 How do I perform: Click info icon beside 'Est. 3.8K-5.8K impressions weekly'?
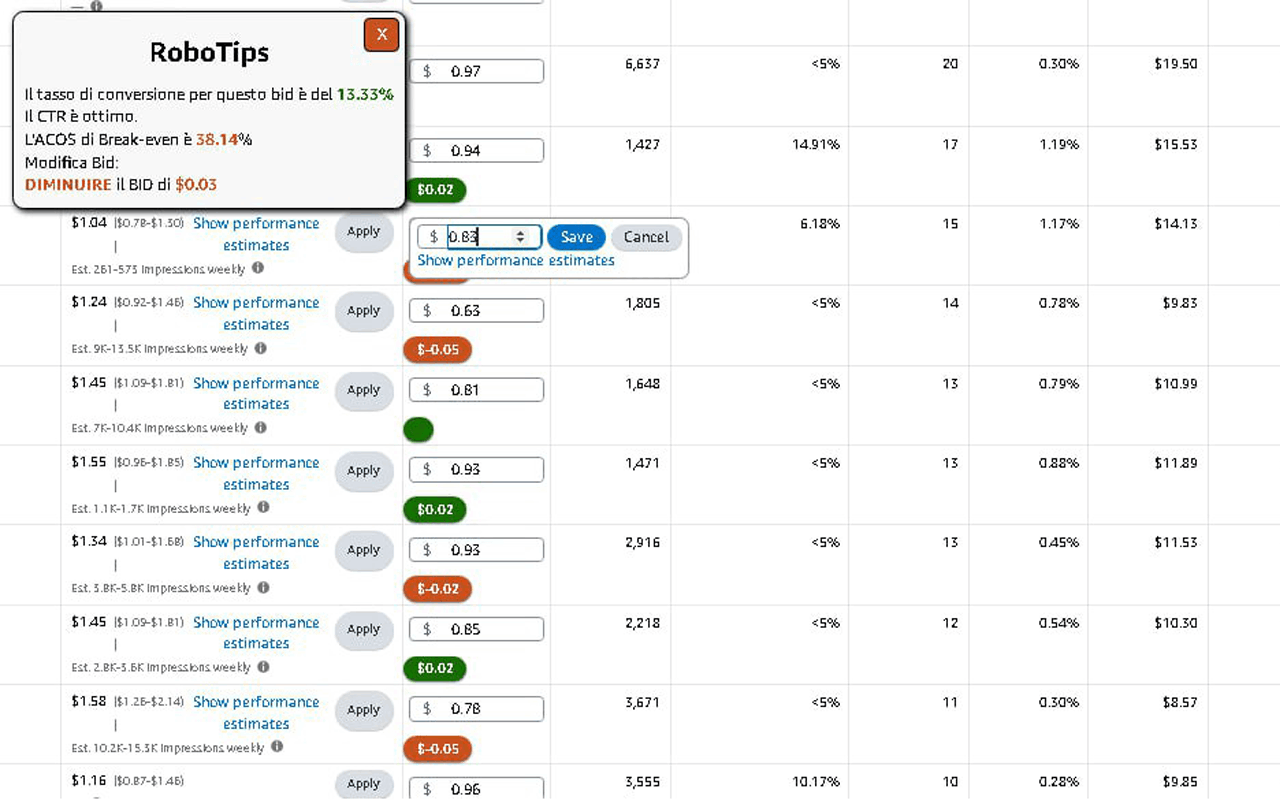click(x=264, y=588)
